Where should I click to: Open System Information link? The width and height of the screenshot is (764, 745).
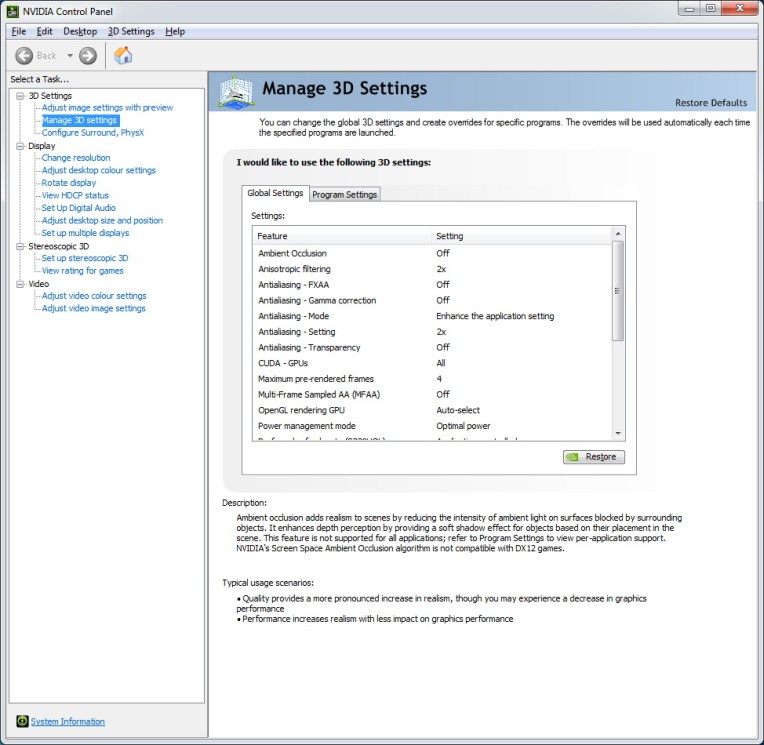[67, 721]
